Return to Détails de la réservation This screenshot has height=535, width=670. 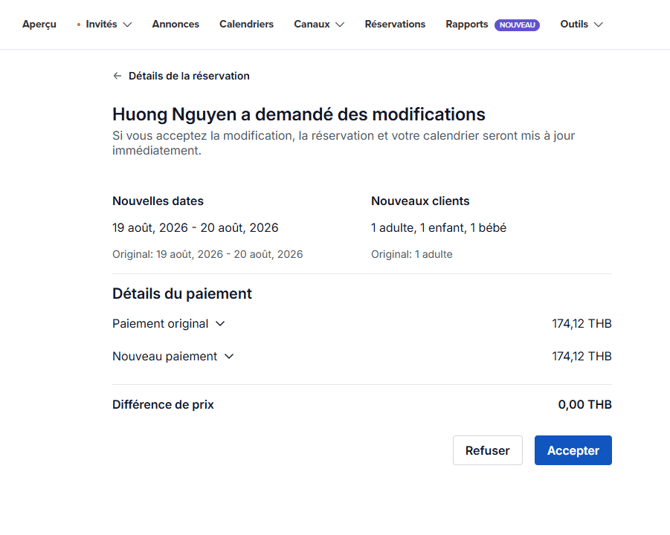[188, 76]
